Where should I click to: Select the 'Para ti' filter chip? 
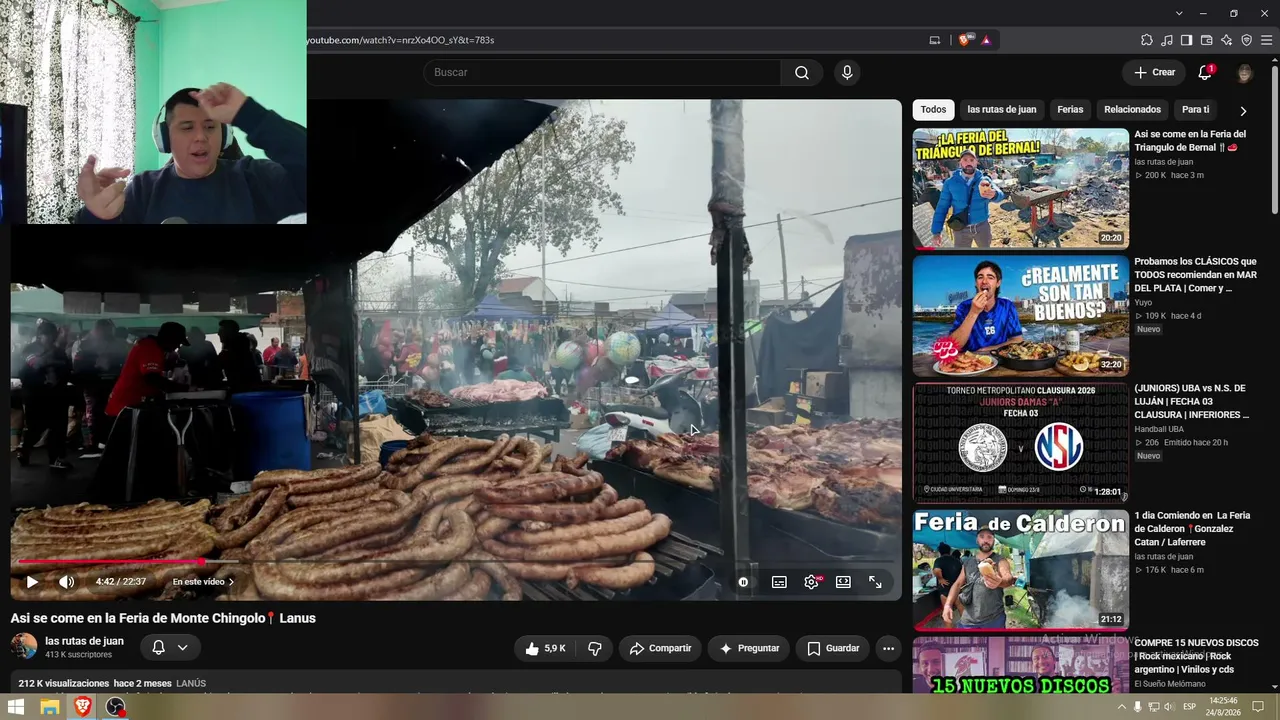click(x=1195, y=110)
